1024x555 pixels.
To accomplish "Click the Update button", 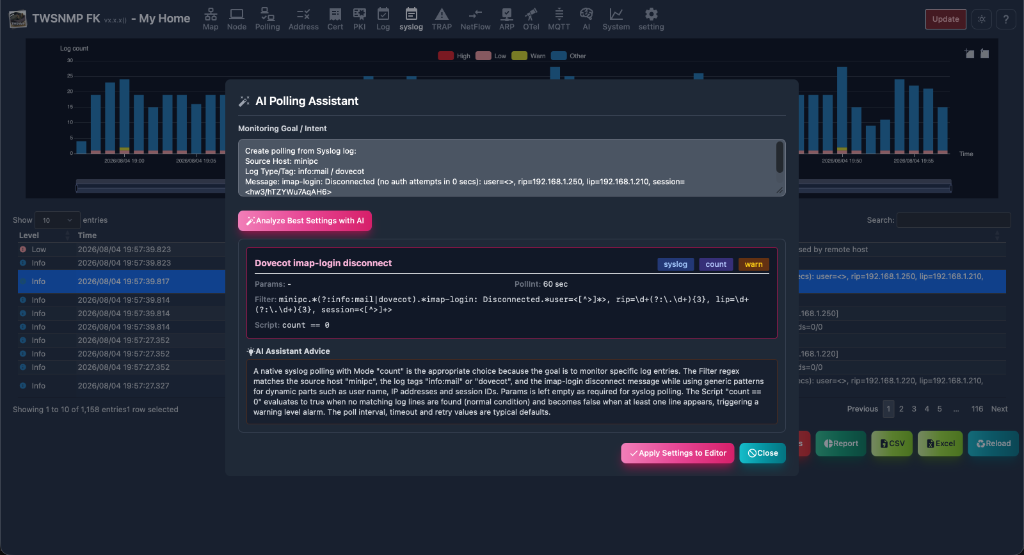I will [x=945, y=19].
